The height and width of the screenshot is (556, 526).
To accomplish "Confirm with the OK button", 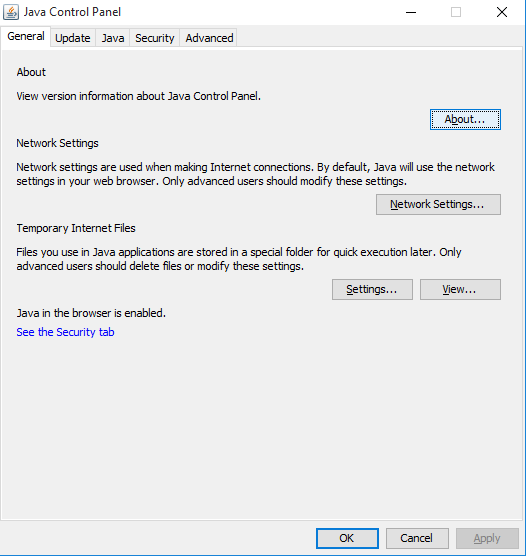I will pyautogui.click(x=347, y=538).
